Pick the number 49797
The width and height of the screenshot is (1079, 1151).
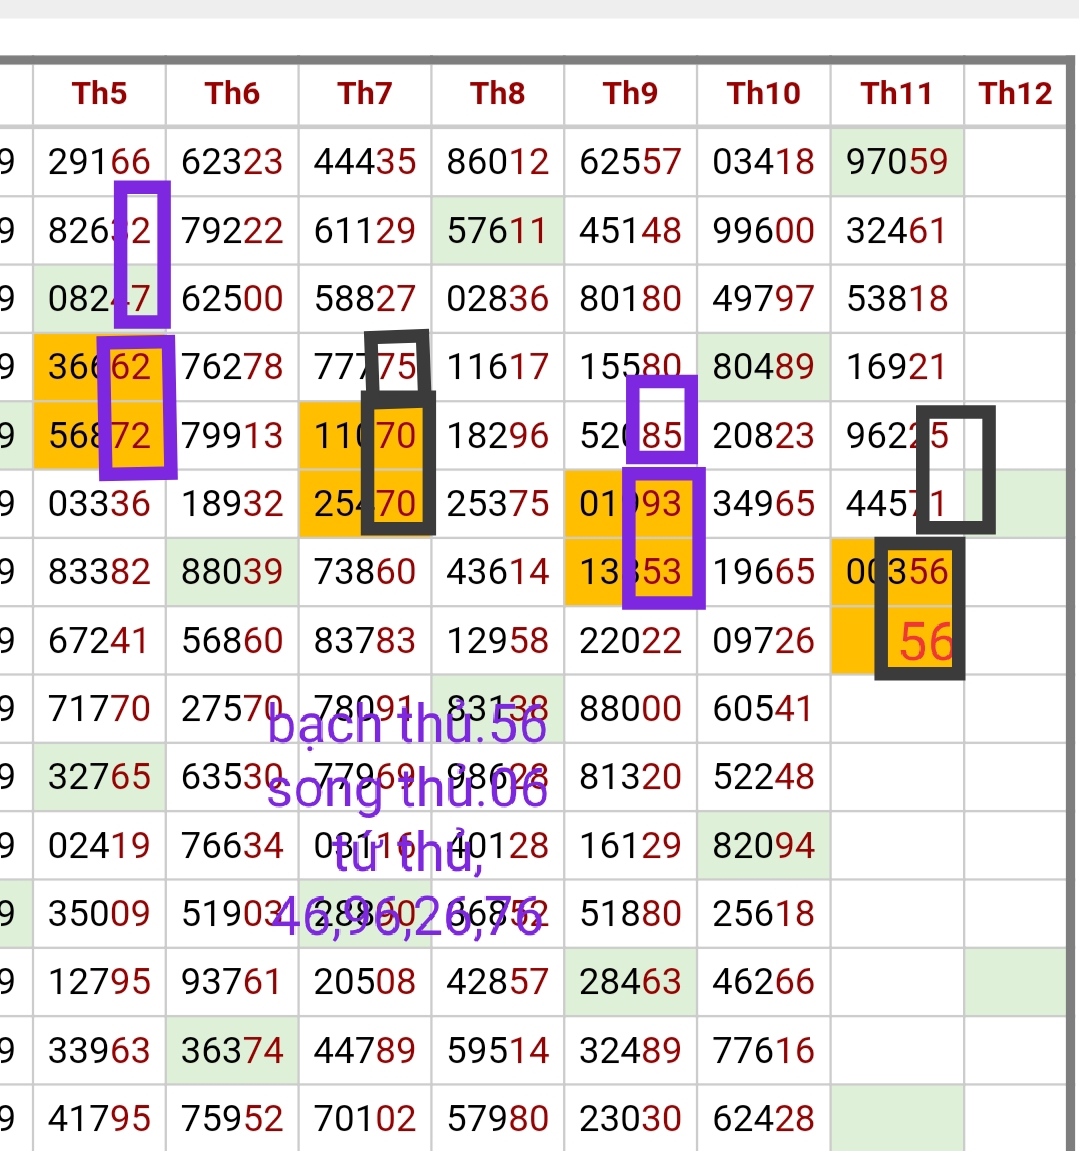[x=763, y=299]
